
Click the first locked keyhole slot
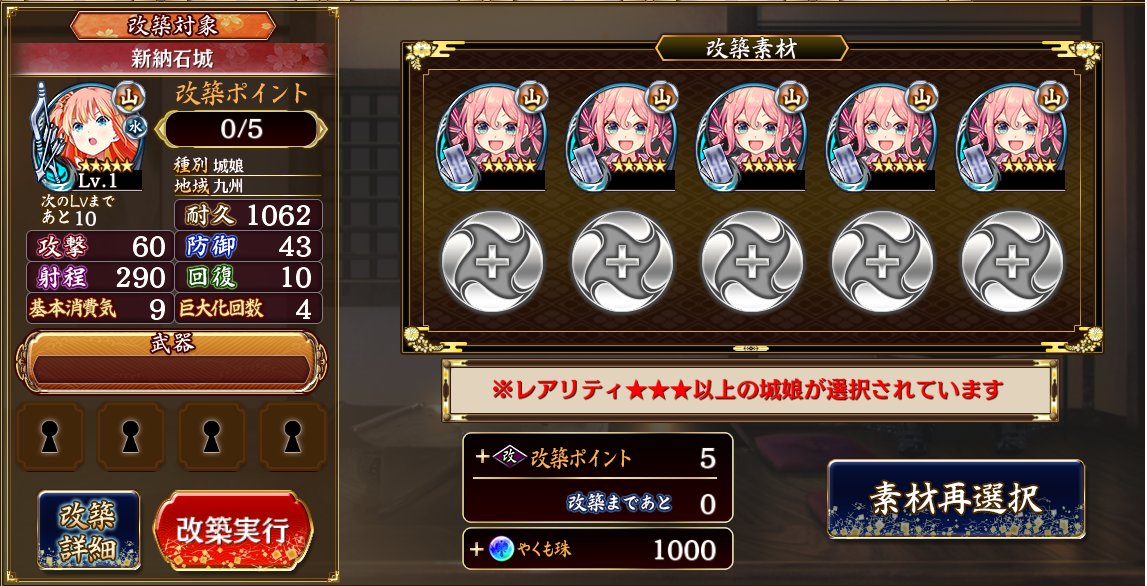50,436
